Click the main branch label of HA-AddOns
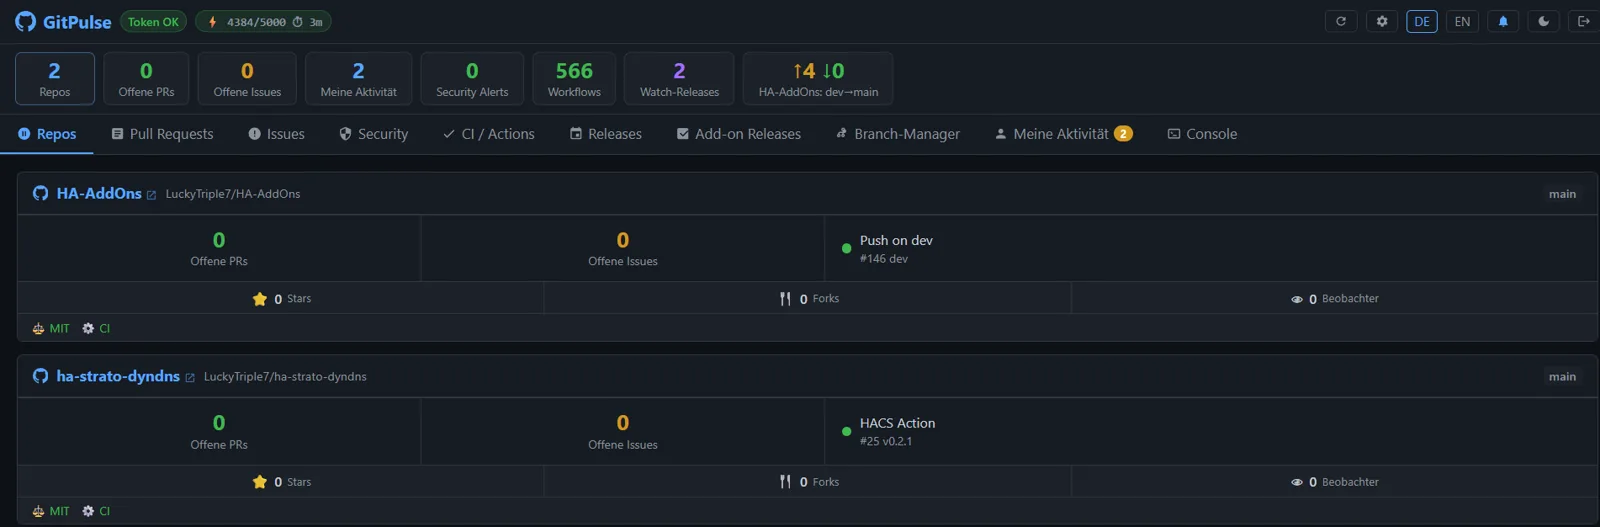The image size is (1600, 527). 1562,194
